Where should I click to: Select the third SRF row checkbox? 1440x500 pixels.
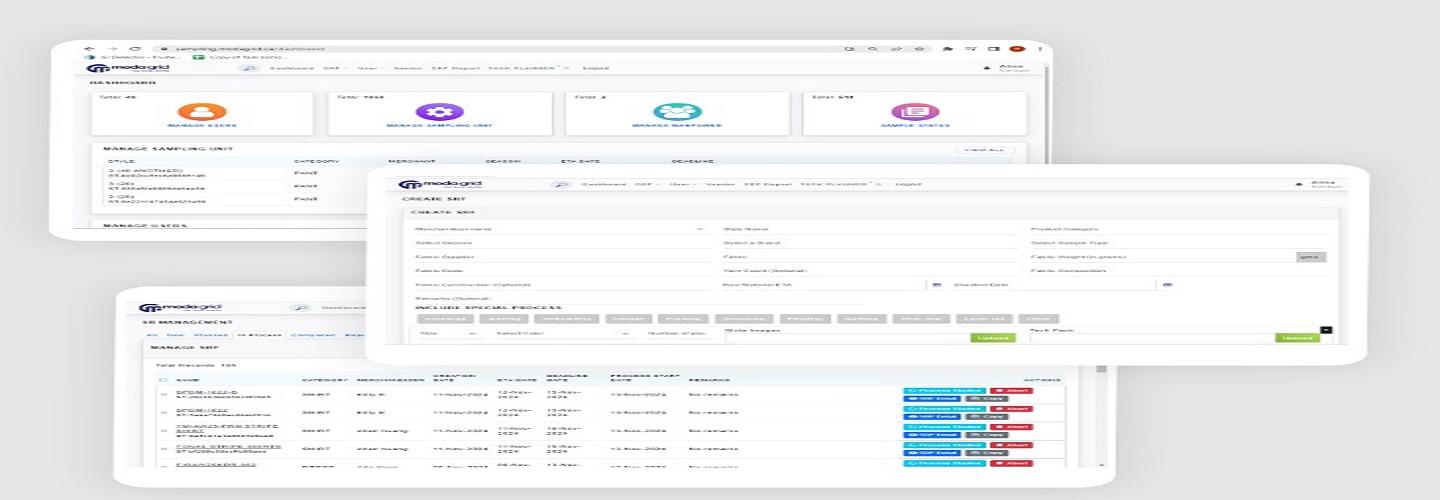point(164,431)
